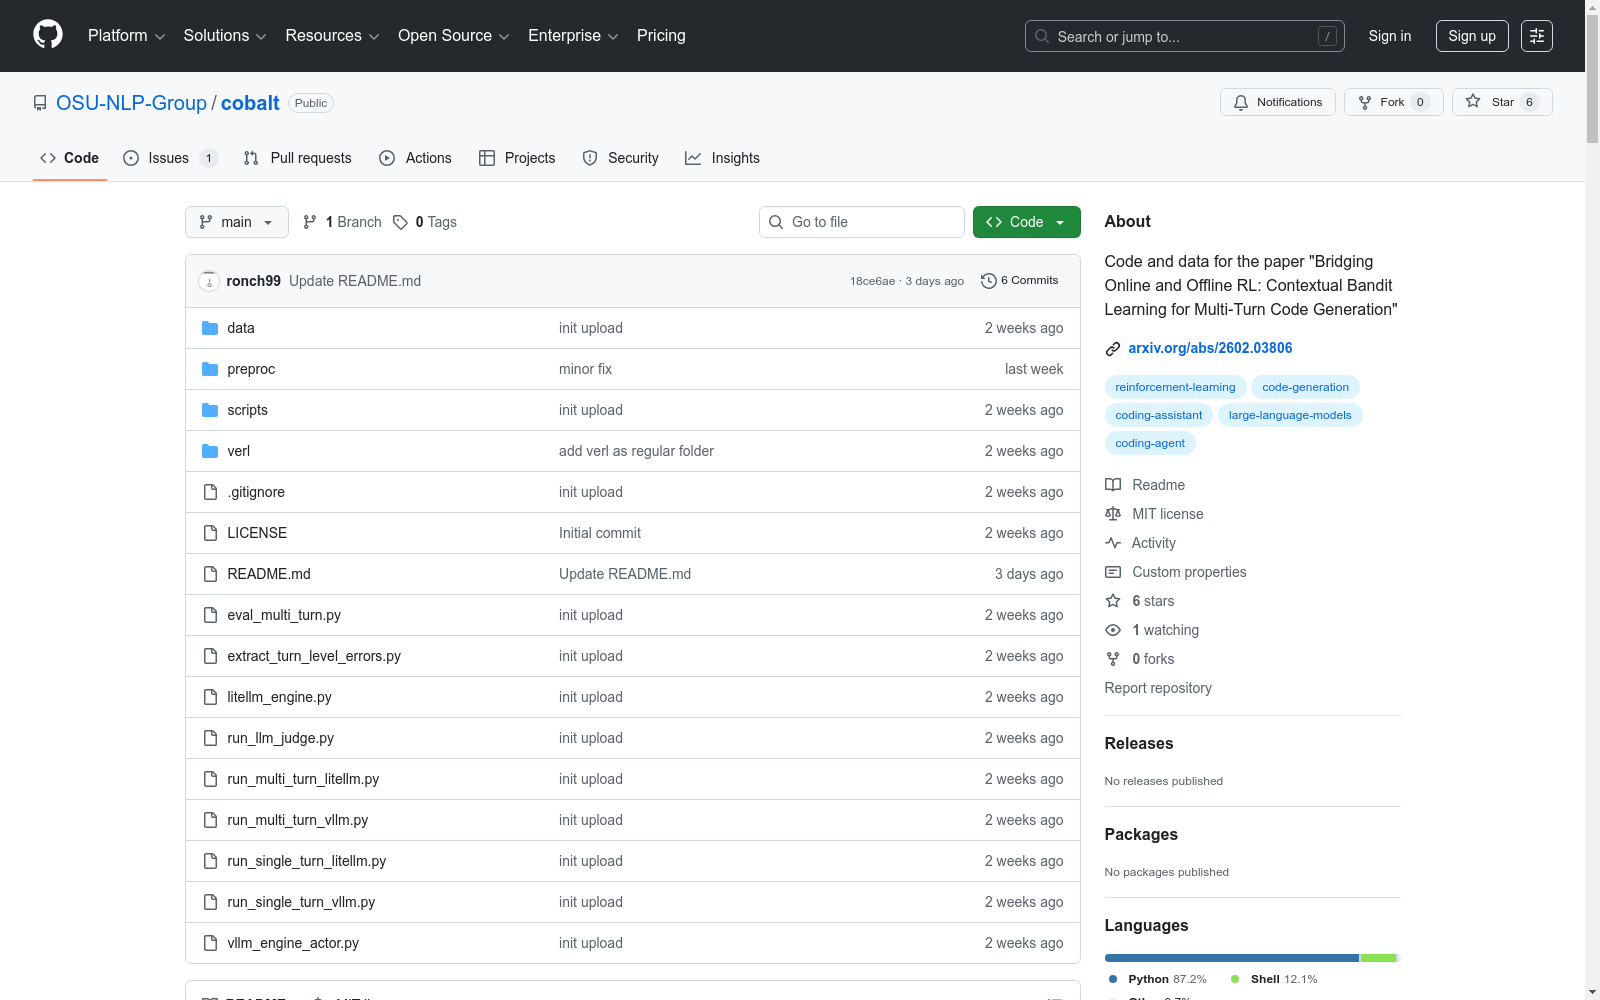This screenshot has height=1000, width=1600.
Task: View the 6 Commits history link
Action: [x=1020, y=281]
